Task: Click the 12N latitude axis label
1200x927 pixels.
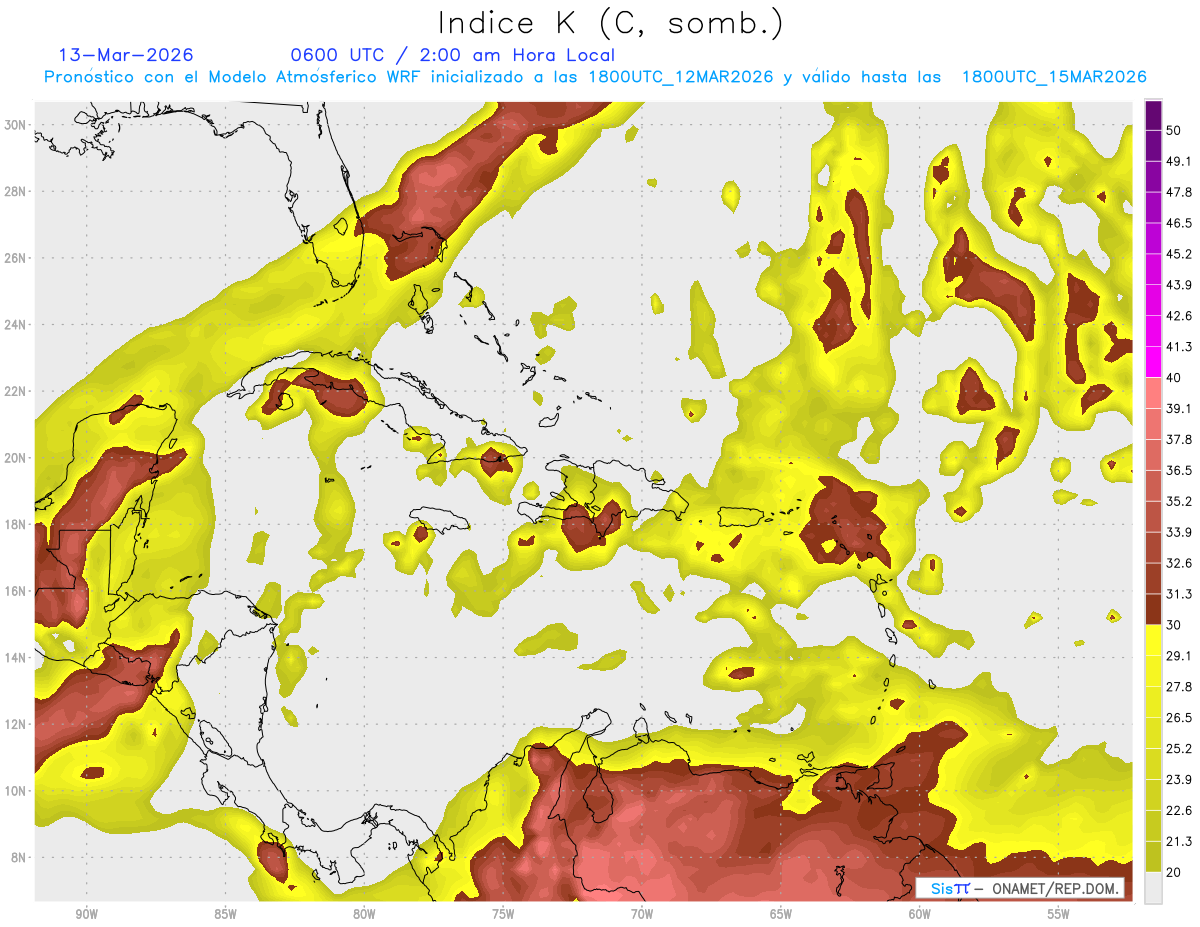Action: tap(16, 724)
